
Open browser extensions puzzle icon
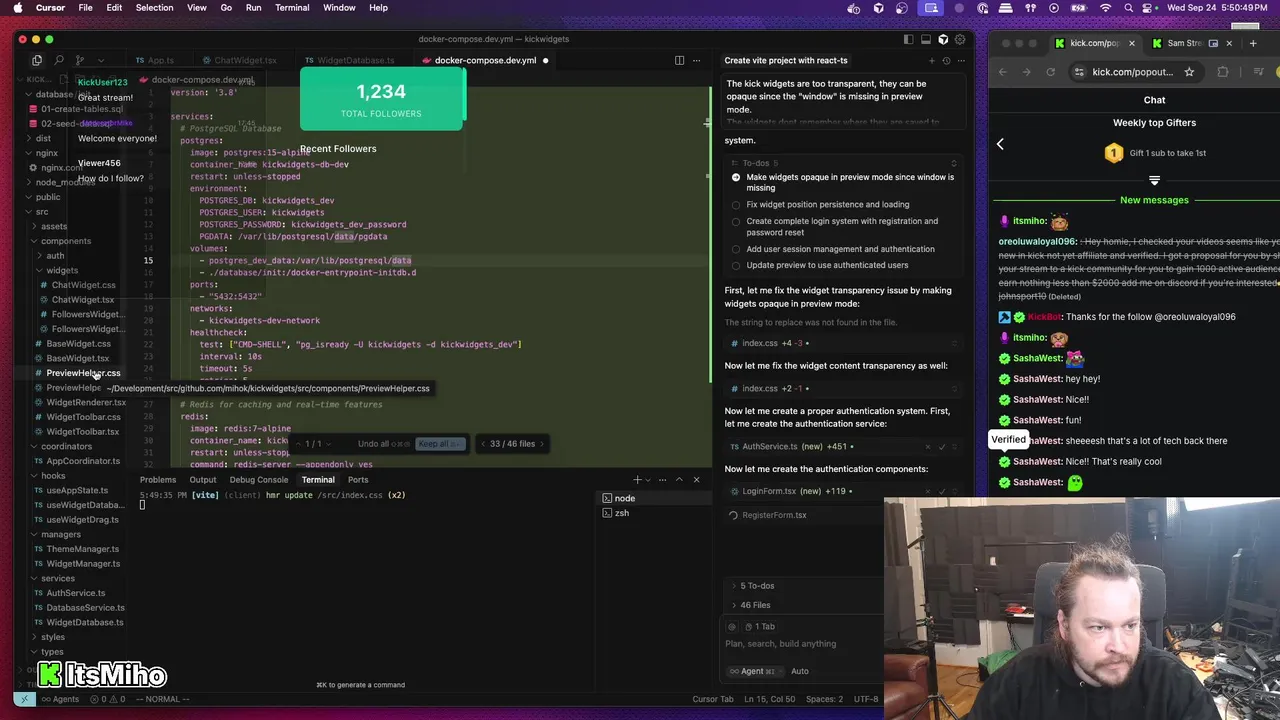pyautogui.click(x=1223, y=72)
